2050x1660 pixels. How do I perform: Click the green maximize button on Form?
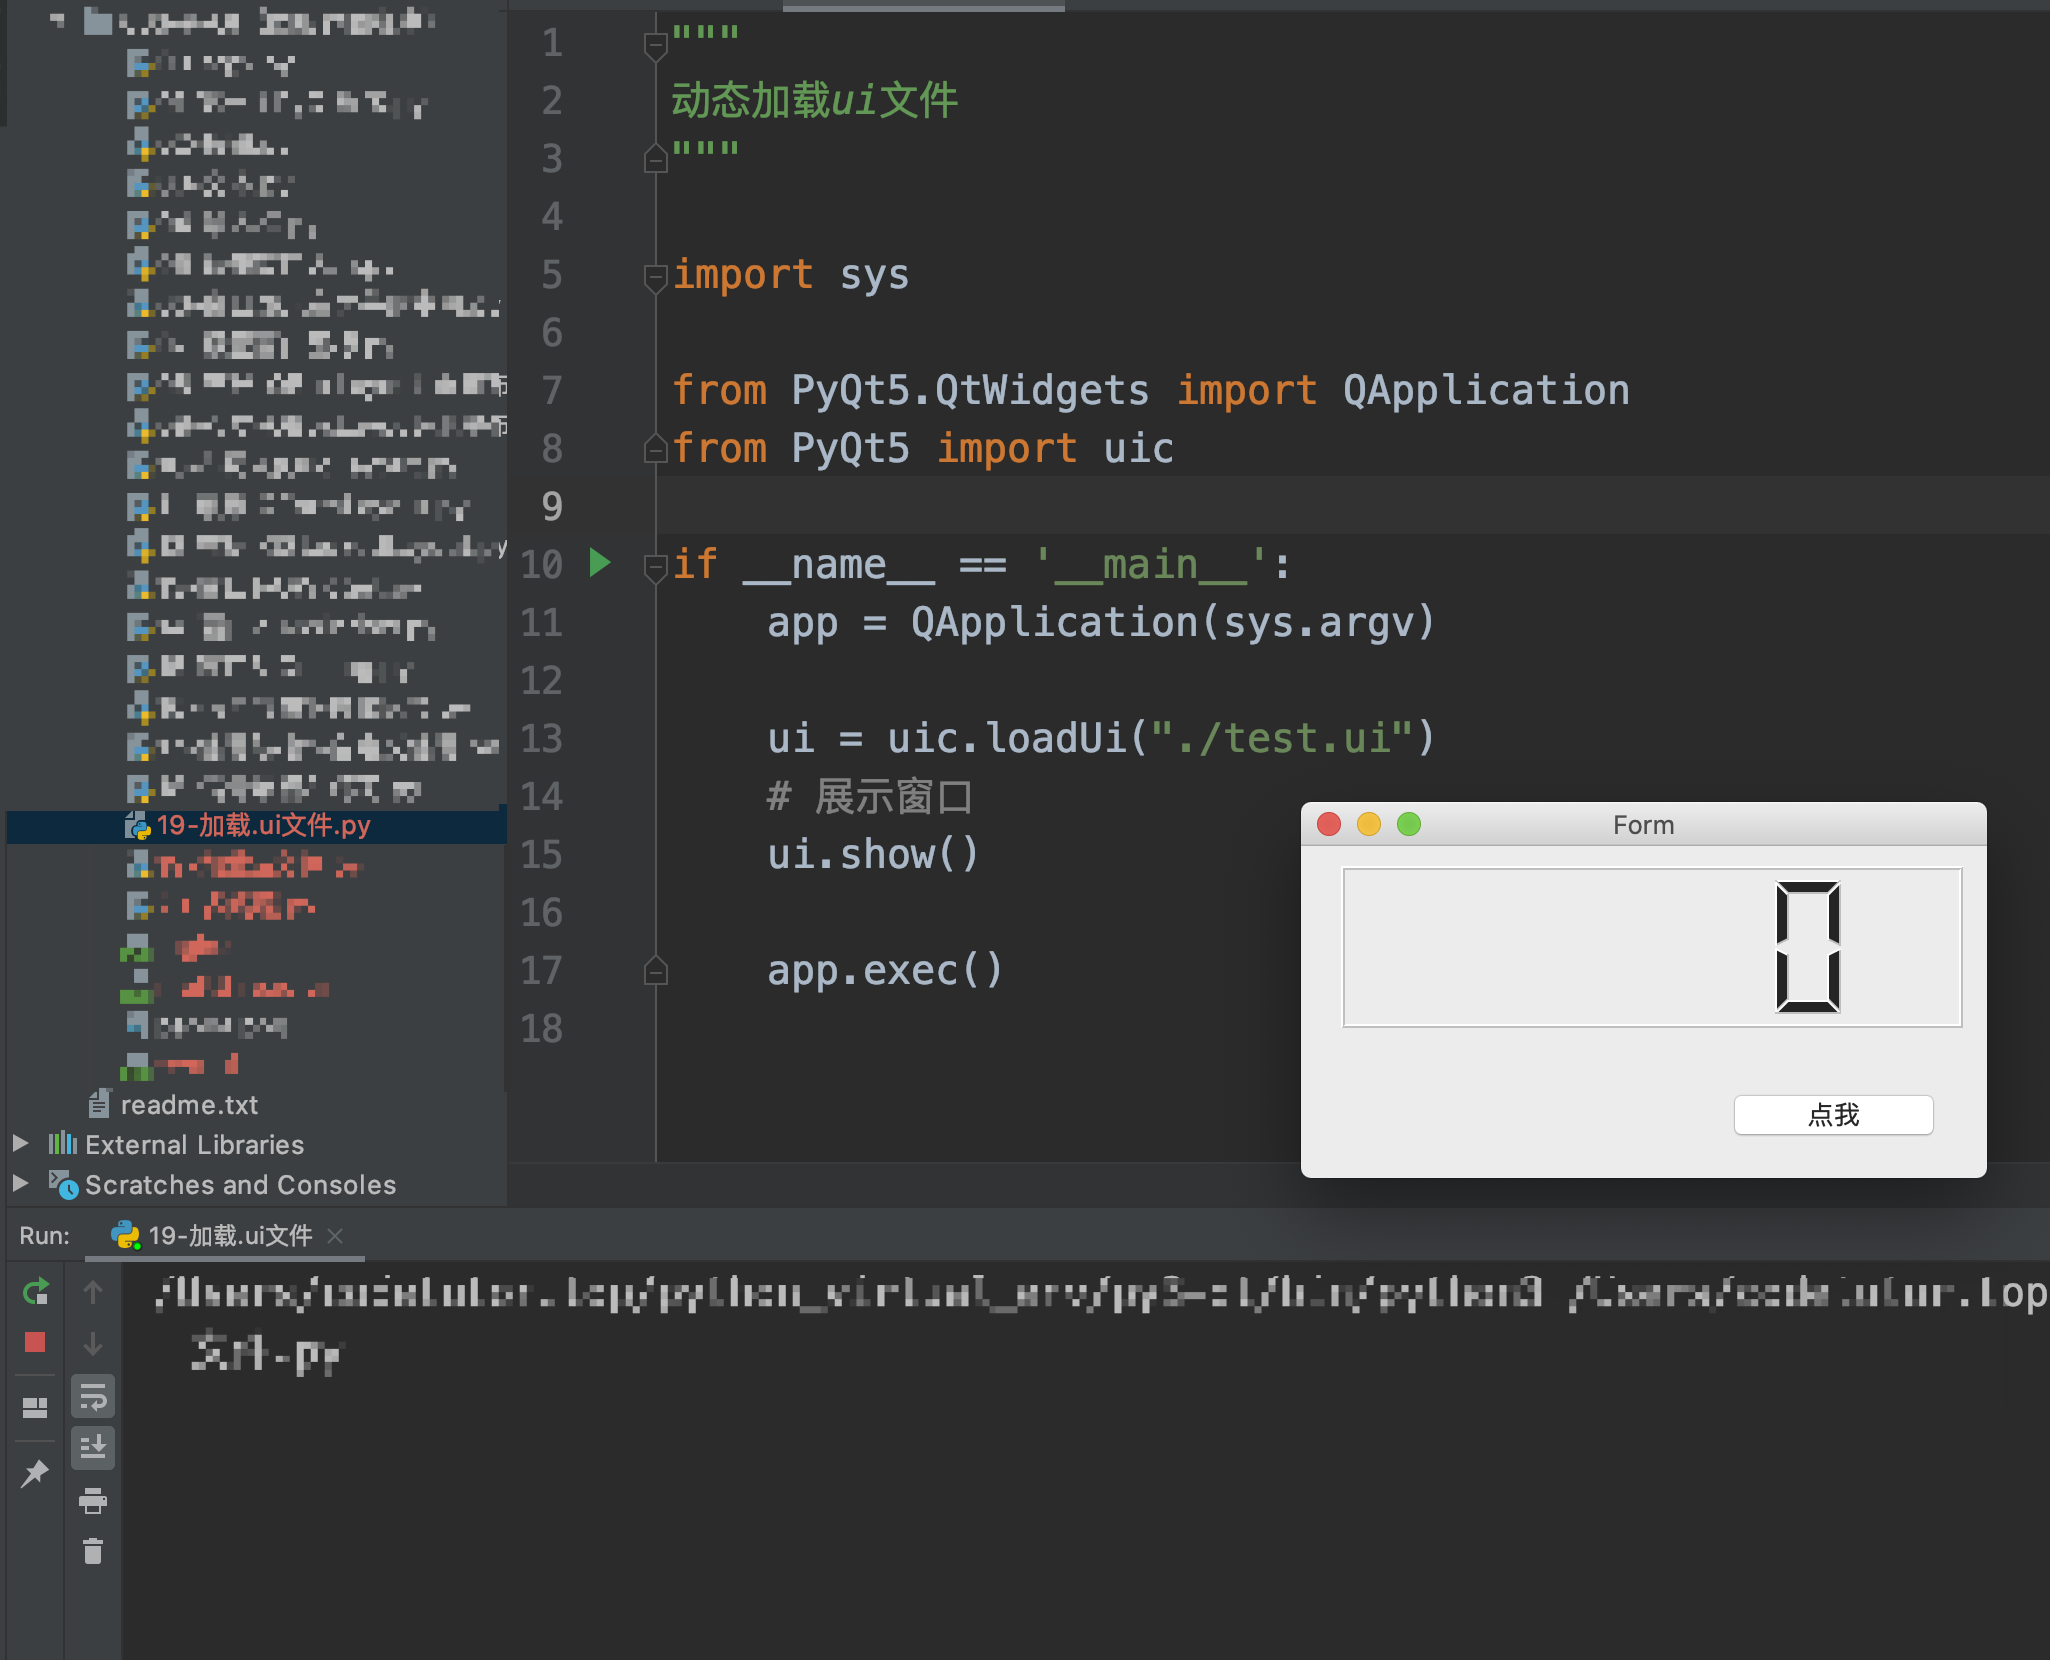(1411, 825)
